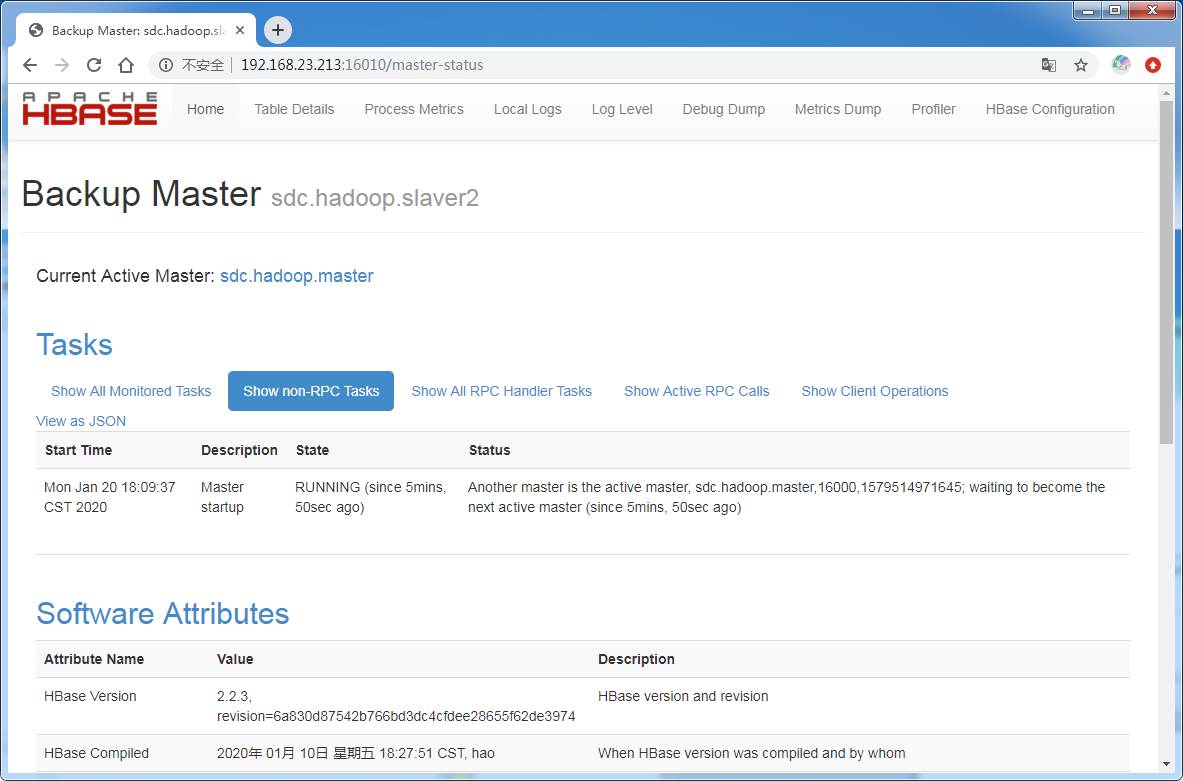This screenshot has width=1183, height=781.
Task: Click the Apache HBase logo
Action: (90, 109)
